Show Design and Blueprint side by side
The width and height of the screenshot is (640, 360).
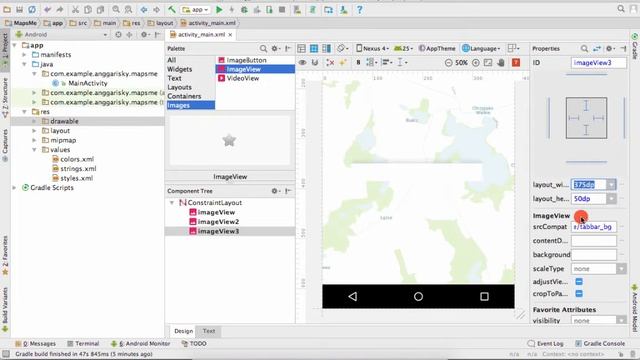tap(326, 49)
